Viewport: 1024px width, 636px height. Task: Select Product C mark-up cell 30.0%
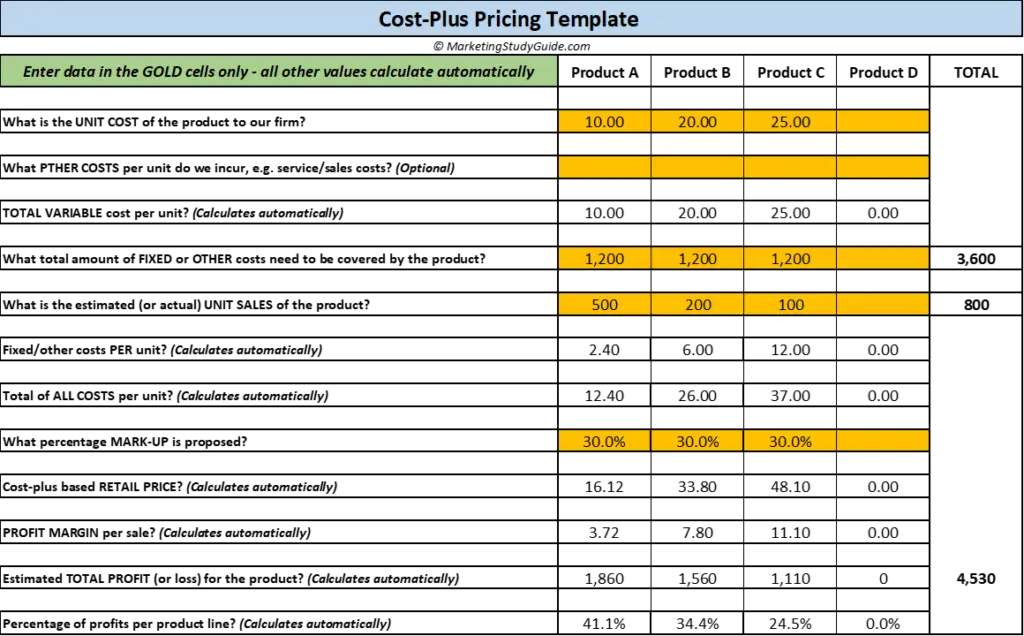click(x=790, y=441)
